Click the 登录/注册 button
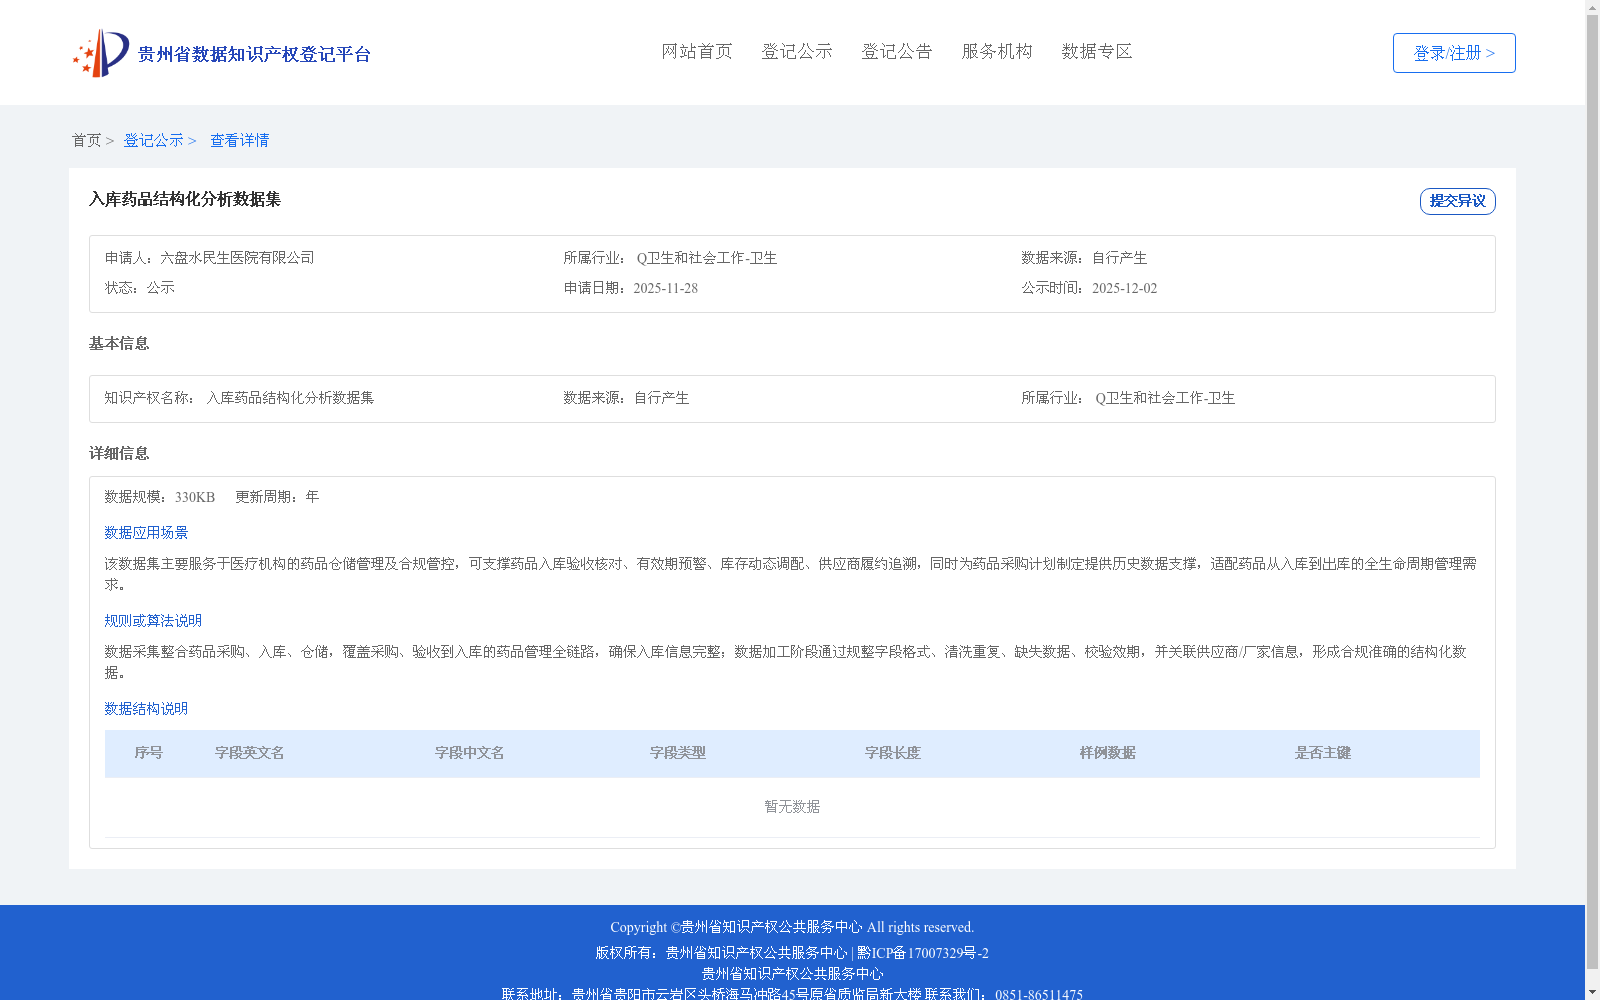1600x1000 pixels. [1454, 53]
